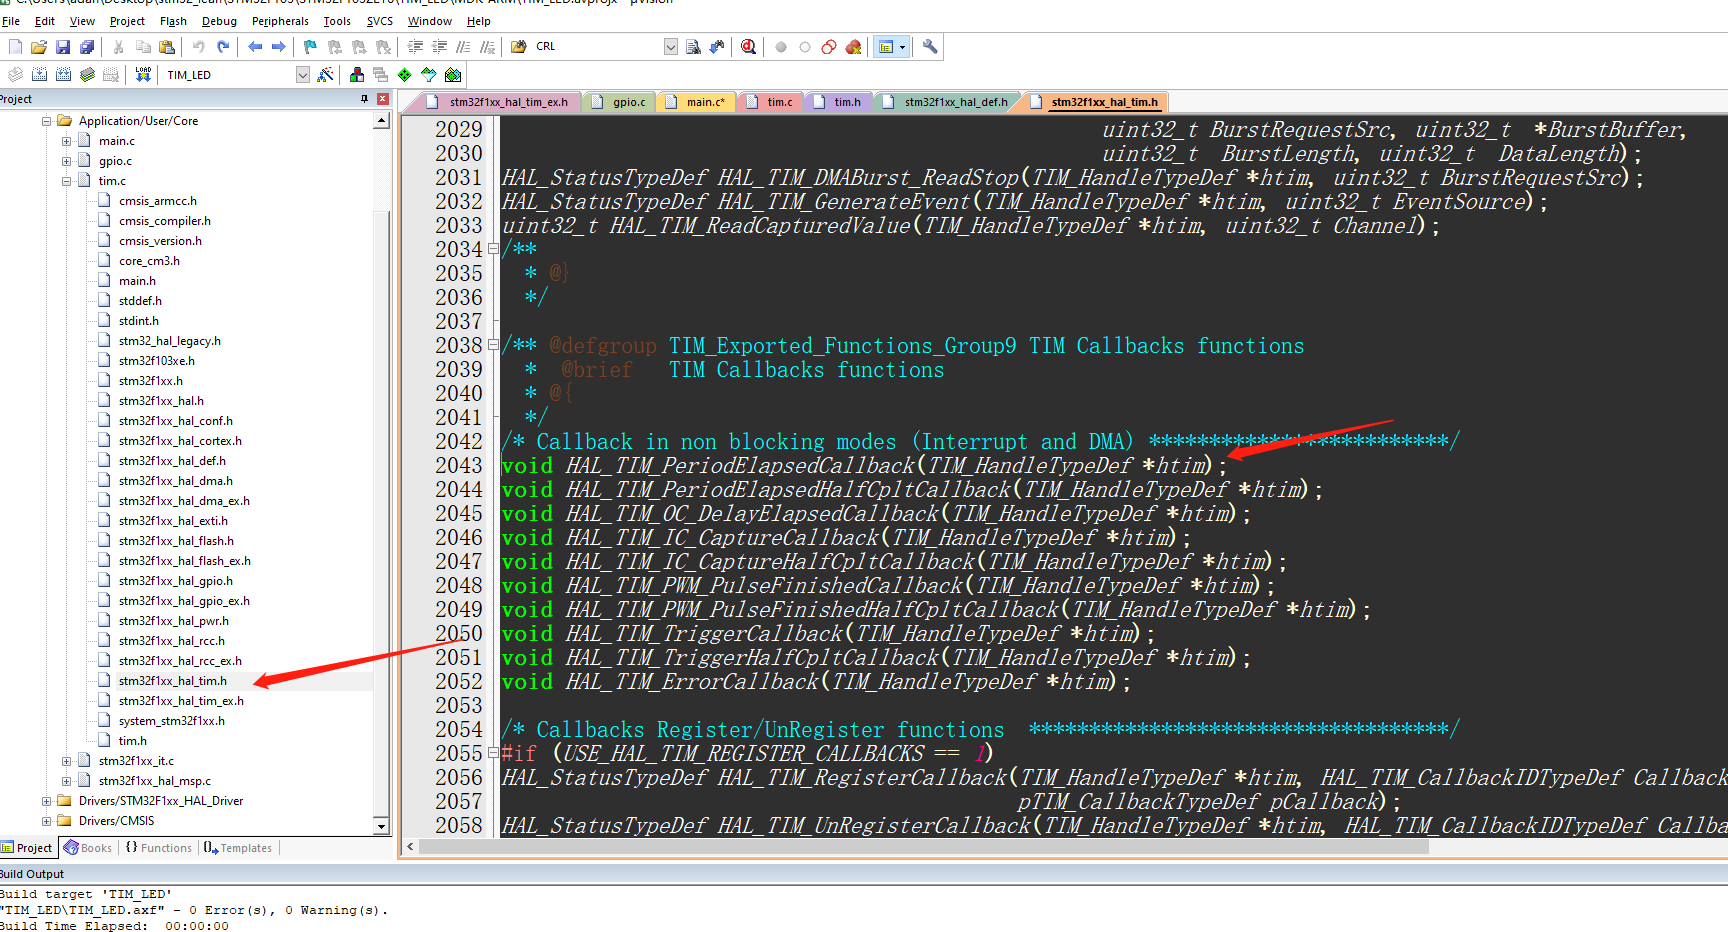Open configuration using the wrench icon
Image resolution: width=1728 pixels, height=932 pixels.
pos(930,47)
